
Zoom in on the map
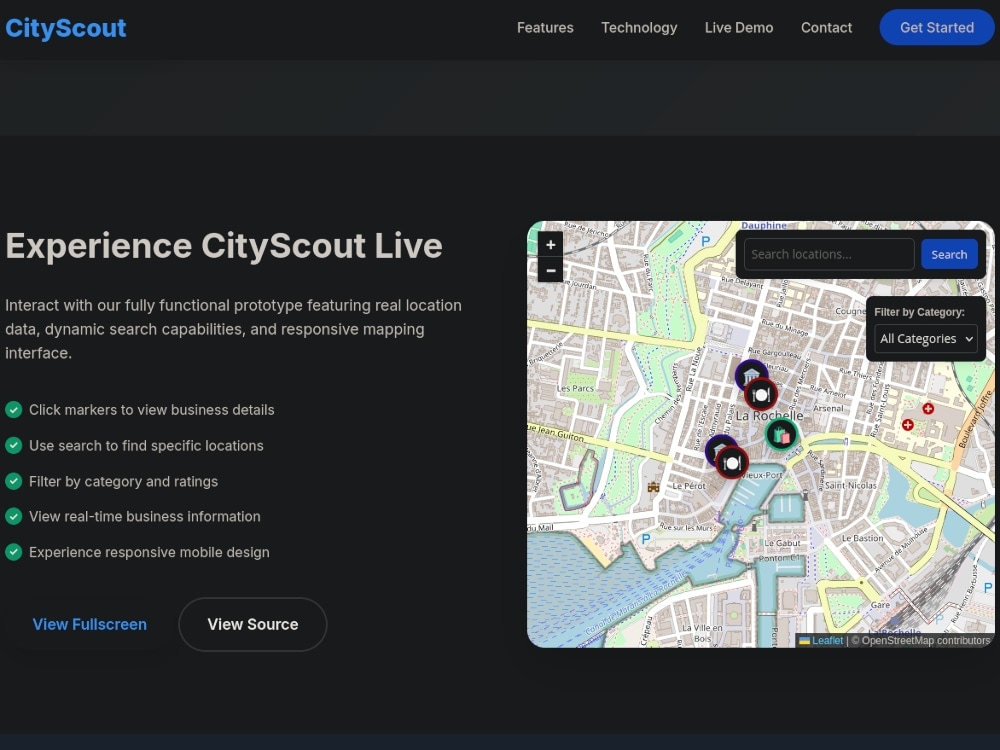point(550,245)
